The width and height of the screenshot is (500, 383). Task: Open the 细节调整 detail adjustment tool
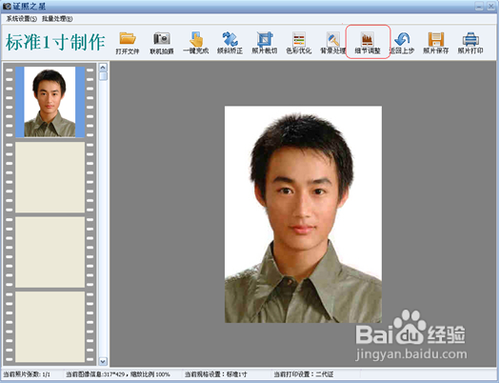[x=367, y=43]
